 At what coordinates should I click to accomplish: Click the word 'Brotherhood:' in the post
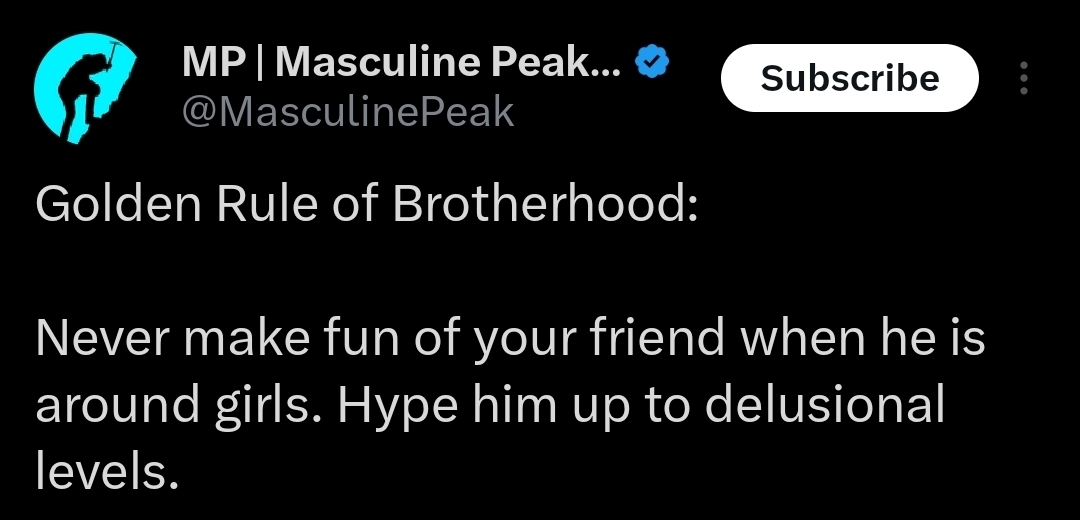[x=545, y=205]
